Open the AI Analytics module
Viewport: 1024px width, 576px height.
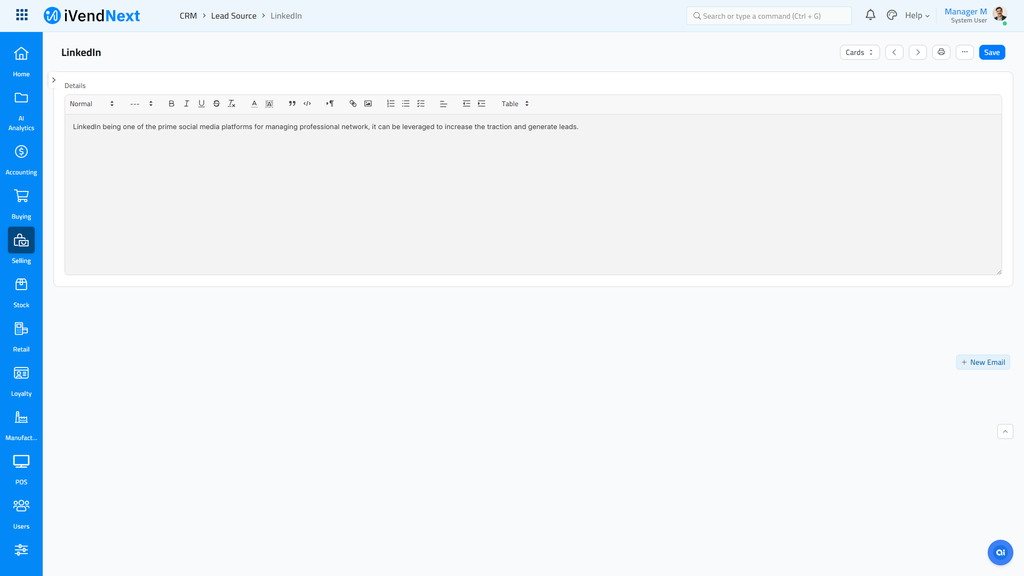click(21, 111)
